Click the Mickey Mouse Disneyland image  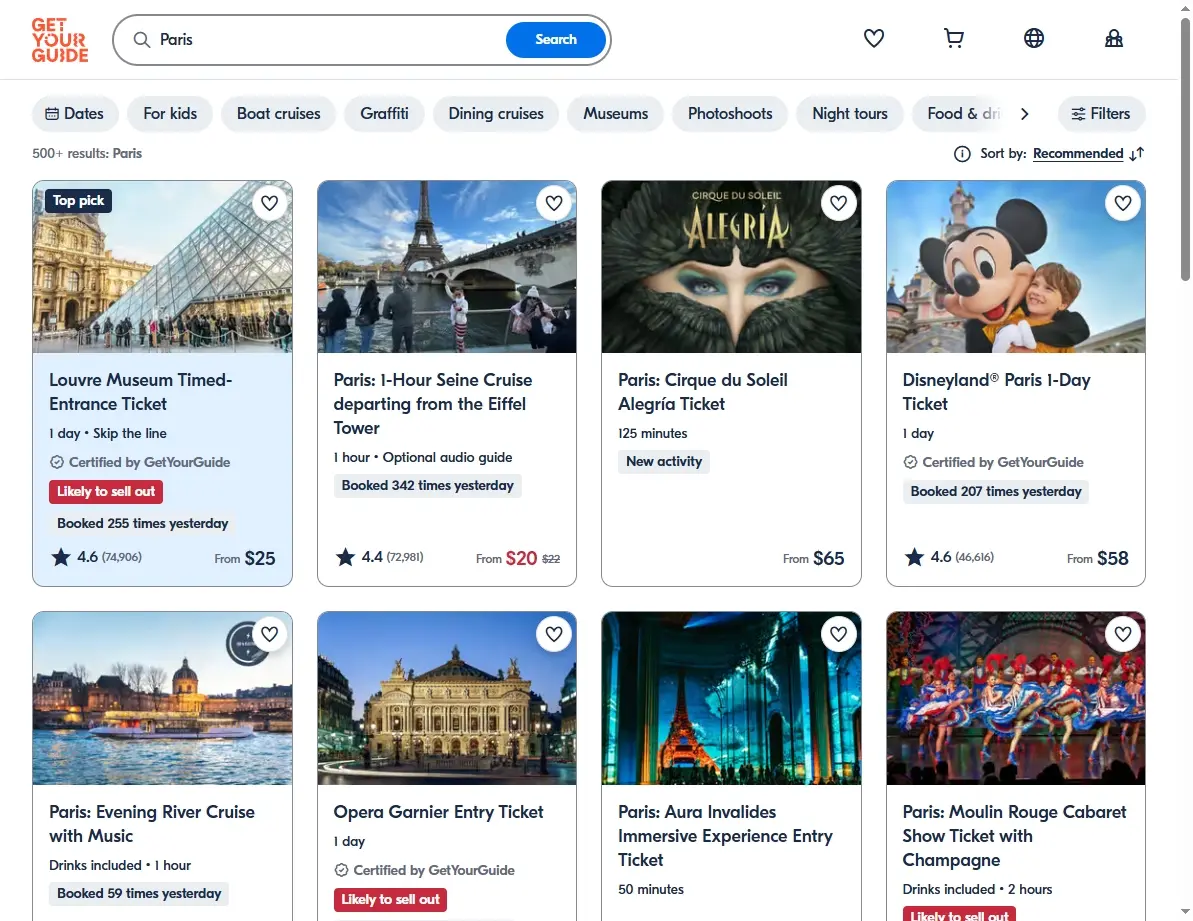1016,267
